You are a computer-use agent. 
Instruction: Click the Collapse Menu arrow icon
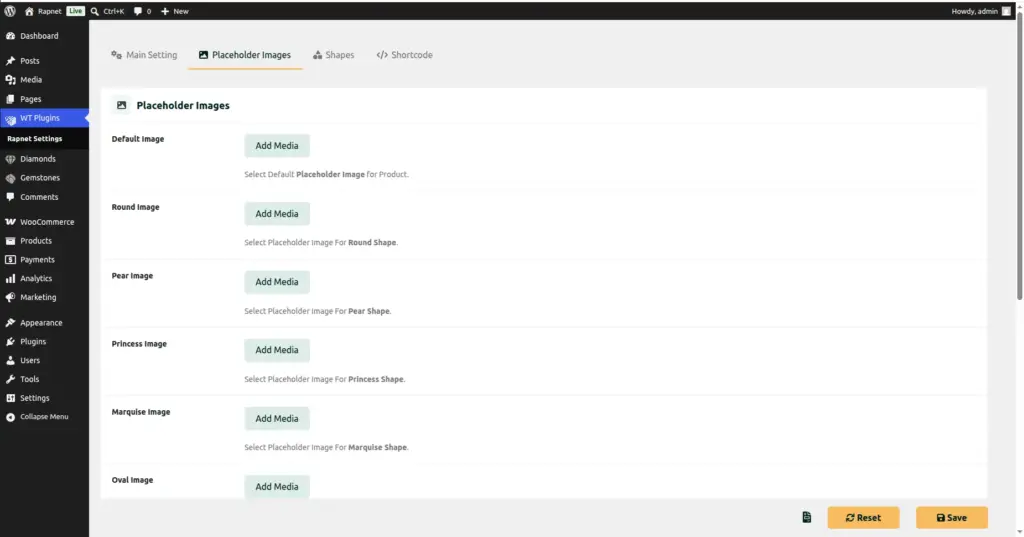pyautogui.click(x=10, y=417)
